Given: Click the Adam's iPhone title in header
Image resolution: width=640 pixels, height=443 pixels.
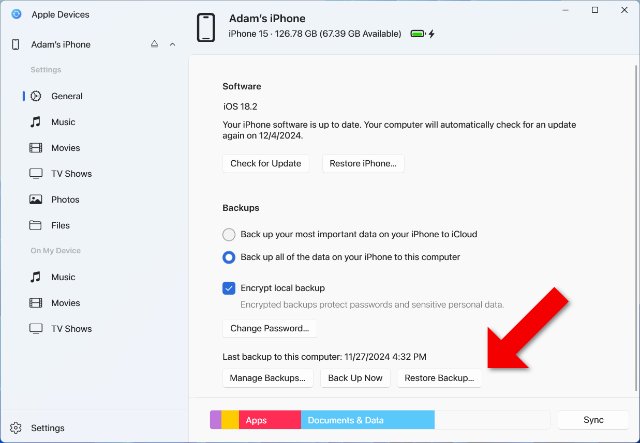Looking at the screenshot, I should point(267,18).
